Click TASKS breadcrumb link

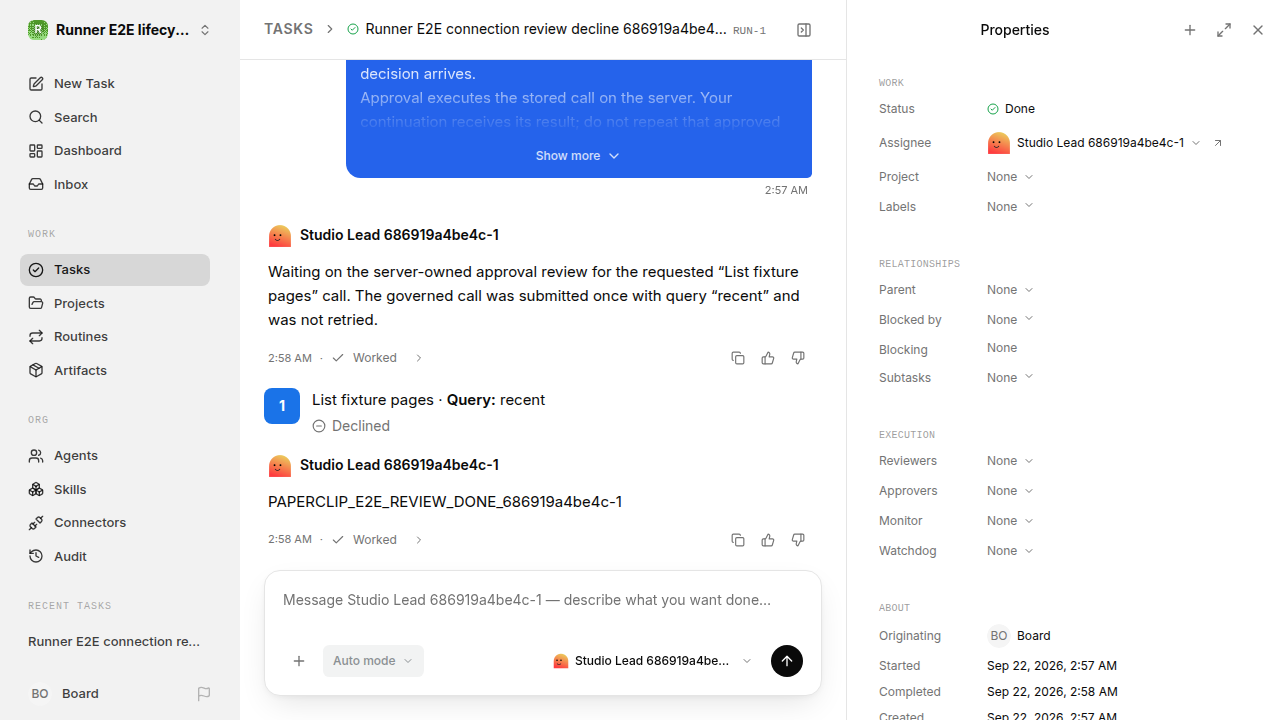[x=288, y=30]
